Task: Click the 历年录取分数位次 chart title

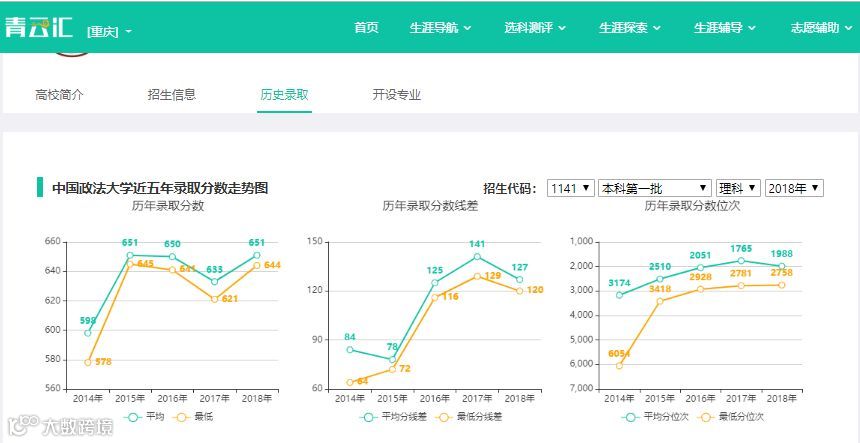Action: click(x=692, y=206)
